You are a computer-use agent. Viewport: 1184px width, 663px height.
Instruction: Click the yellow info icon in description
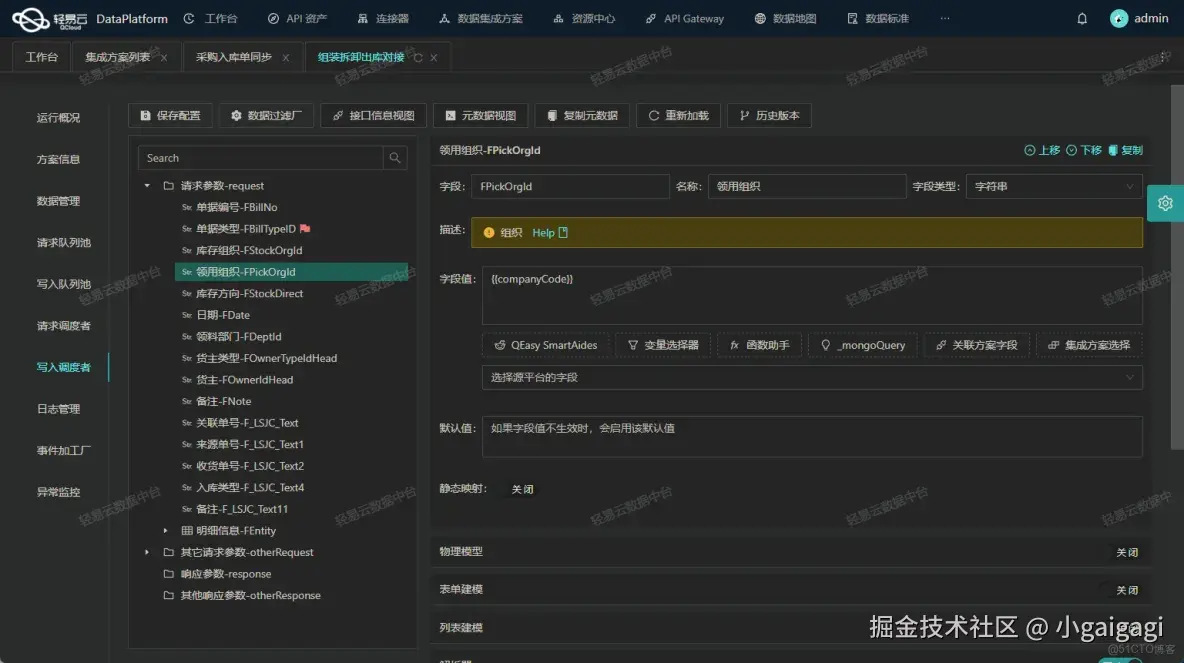tap(489, 233)
